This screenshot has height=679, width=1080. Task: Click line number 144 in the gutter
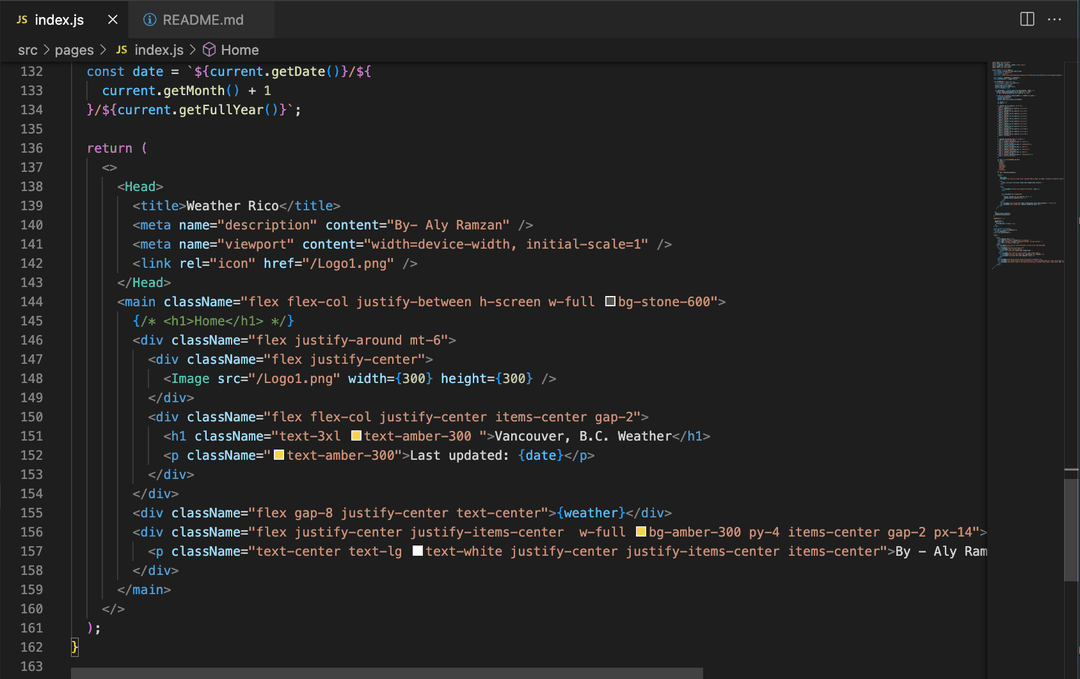click(x=32, y=302)
